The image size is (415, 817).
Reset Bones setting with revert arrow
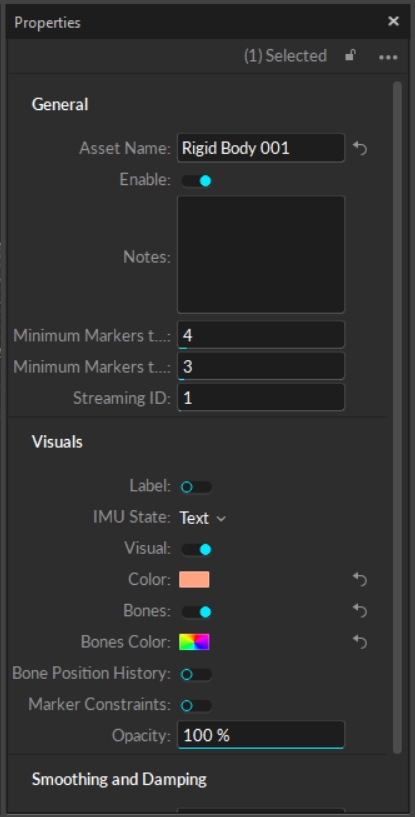(x=360, y=611)
